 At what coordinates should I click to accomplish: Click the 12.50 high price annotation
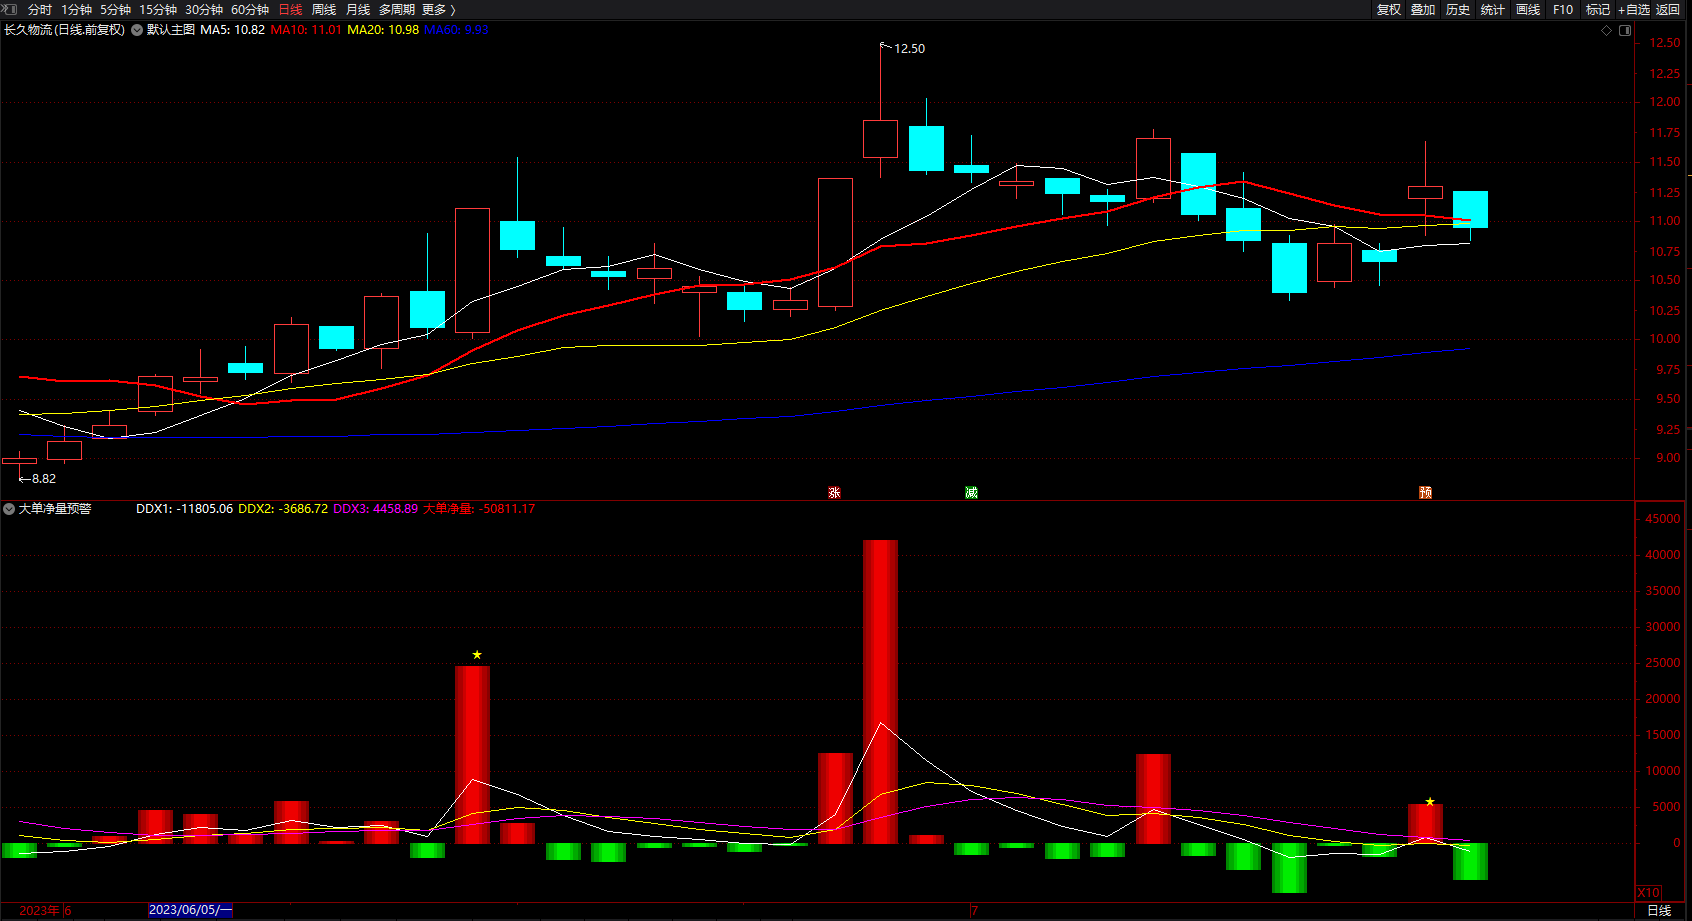click(x=909, y=49)
